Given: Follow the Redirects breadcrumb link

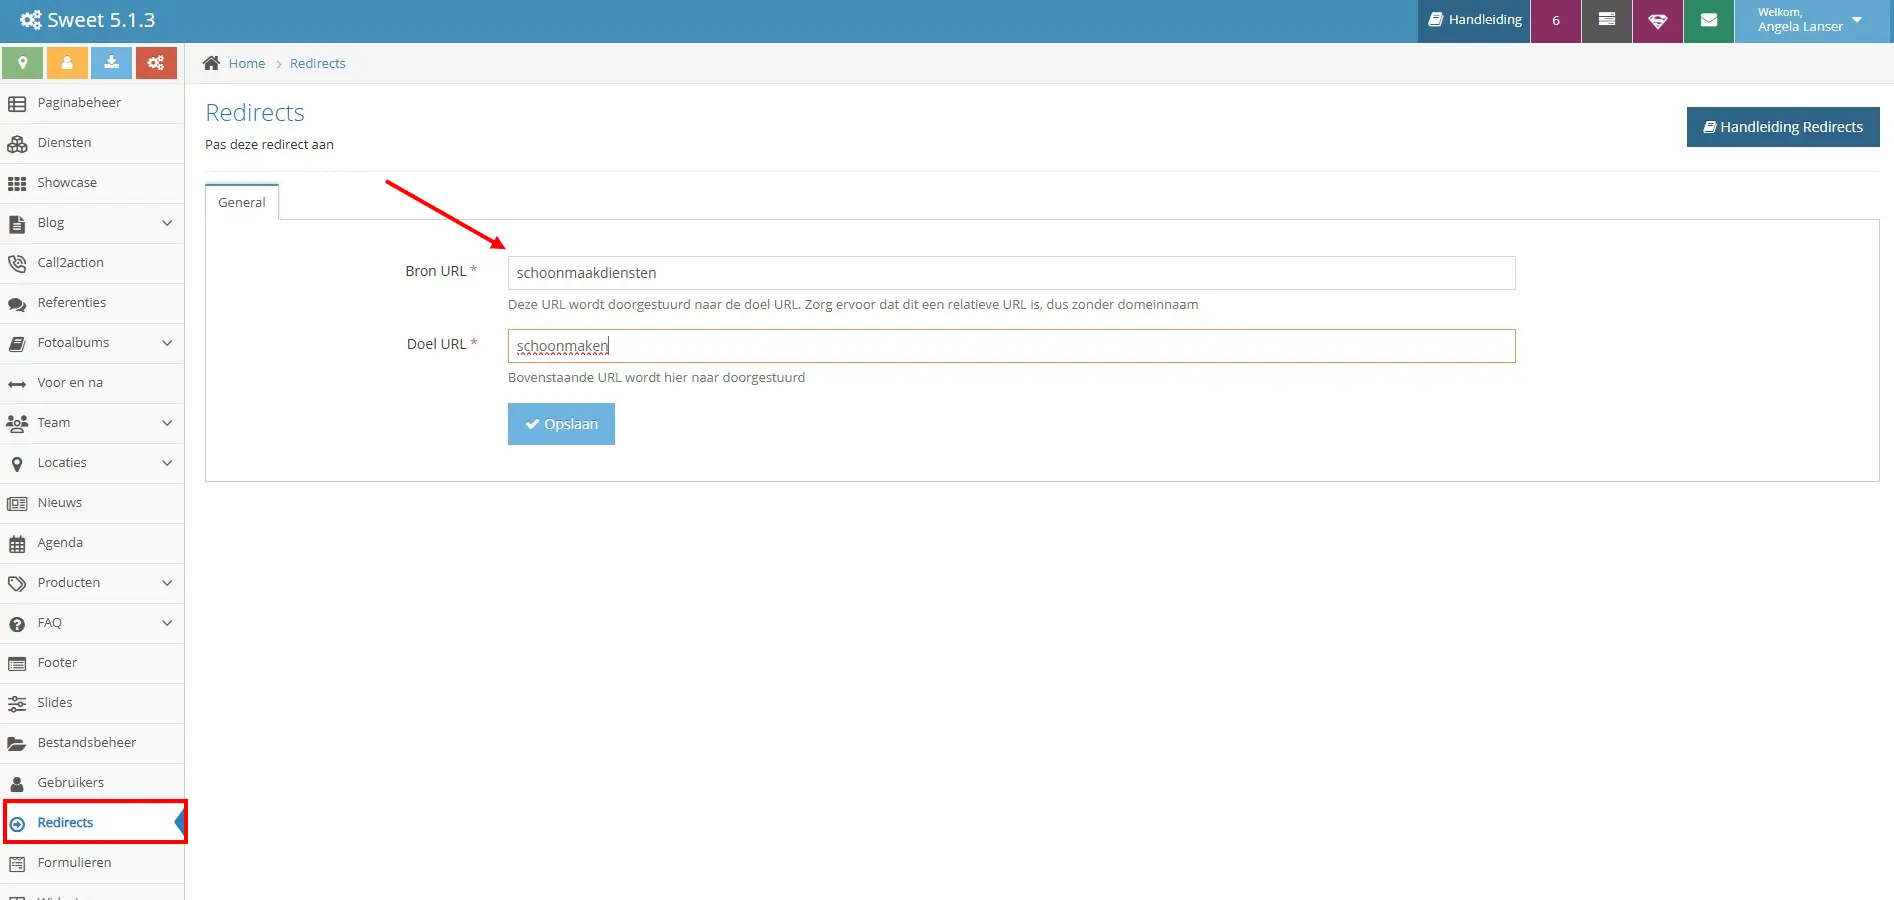Looking at the screenshot, I should coord(318,63).
